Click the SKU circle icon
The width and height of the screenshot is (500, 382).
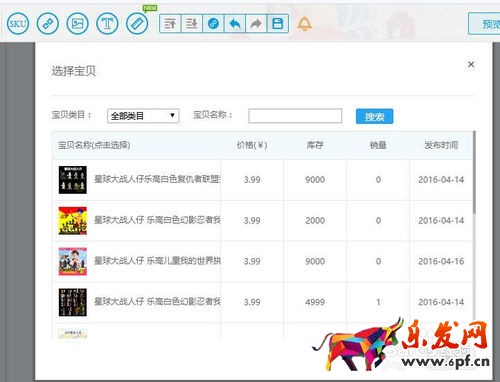18,24
